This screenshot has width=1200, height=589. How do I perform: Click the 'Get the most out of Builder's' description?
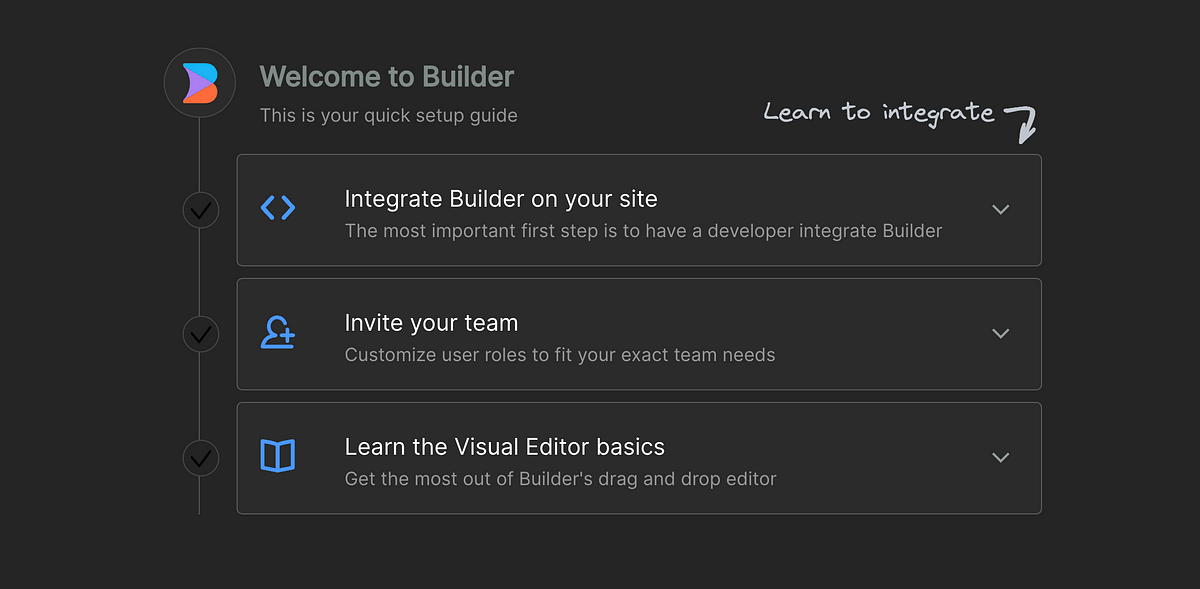(x=561, y=479)
